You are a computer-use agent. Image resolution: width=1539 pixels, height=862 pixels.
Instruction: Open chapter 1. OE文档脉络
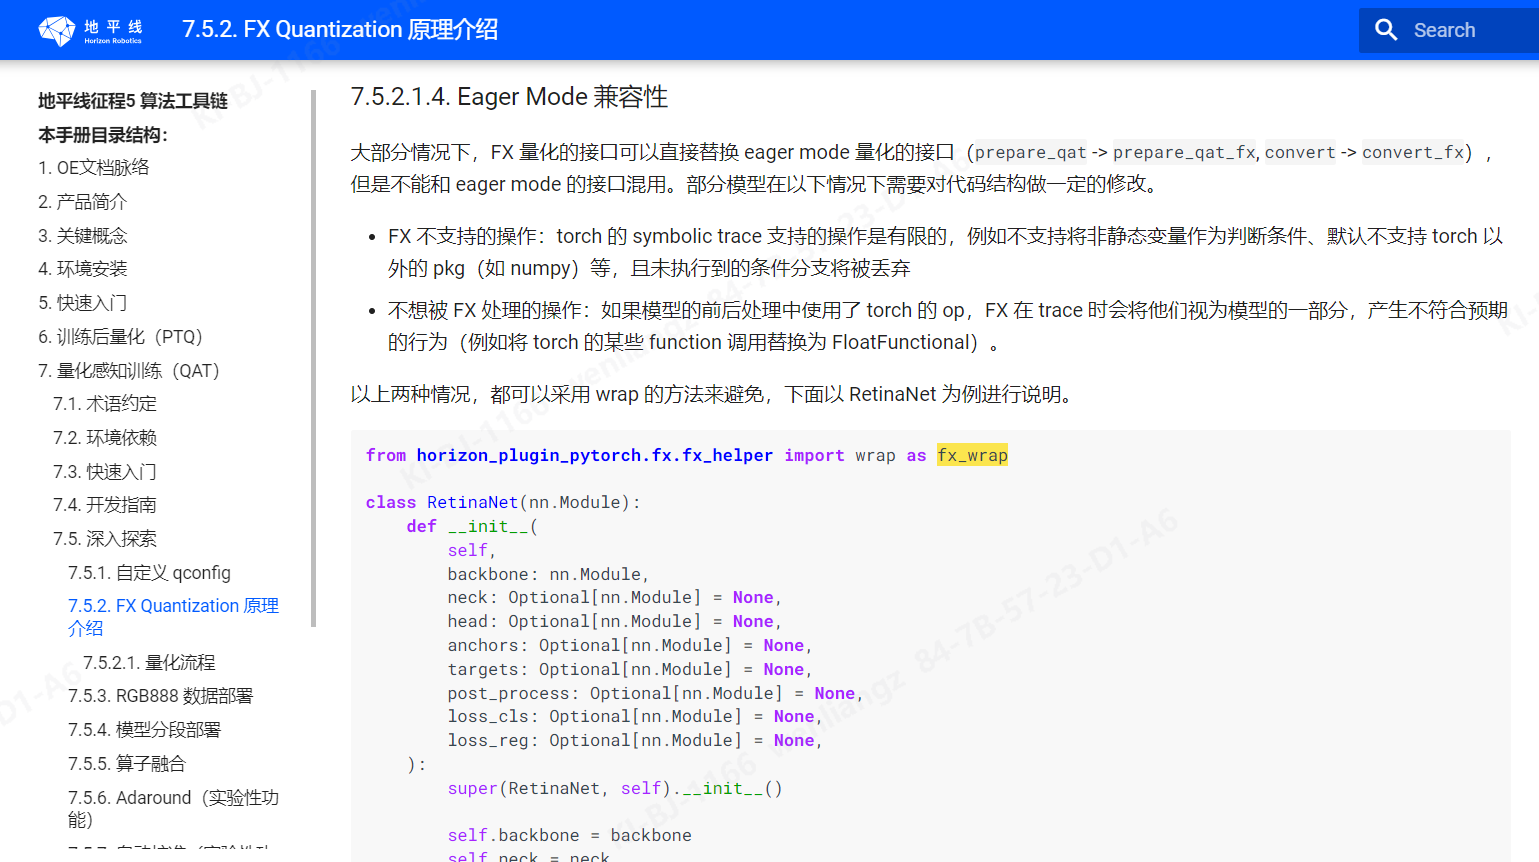93,168
